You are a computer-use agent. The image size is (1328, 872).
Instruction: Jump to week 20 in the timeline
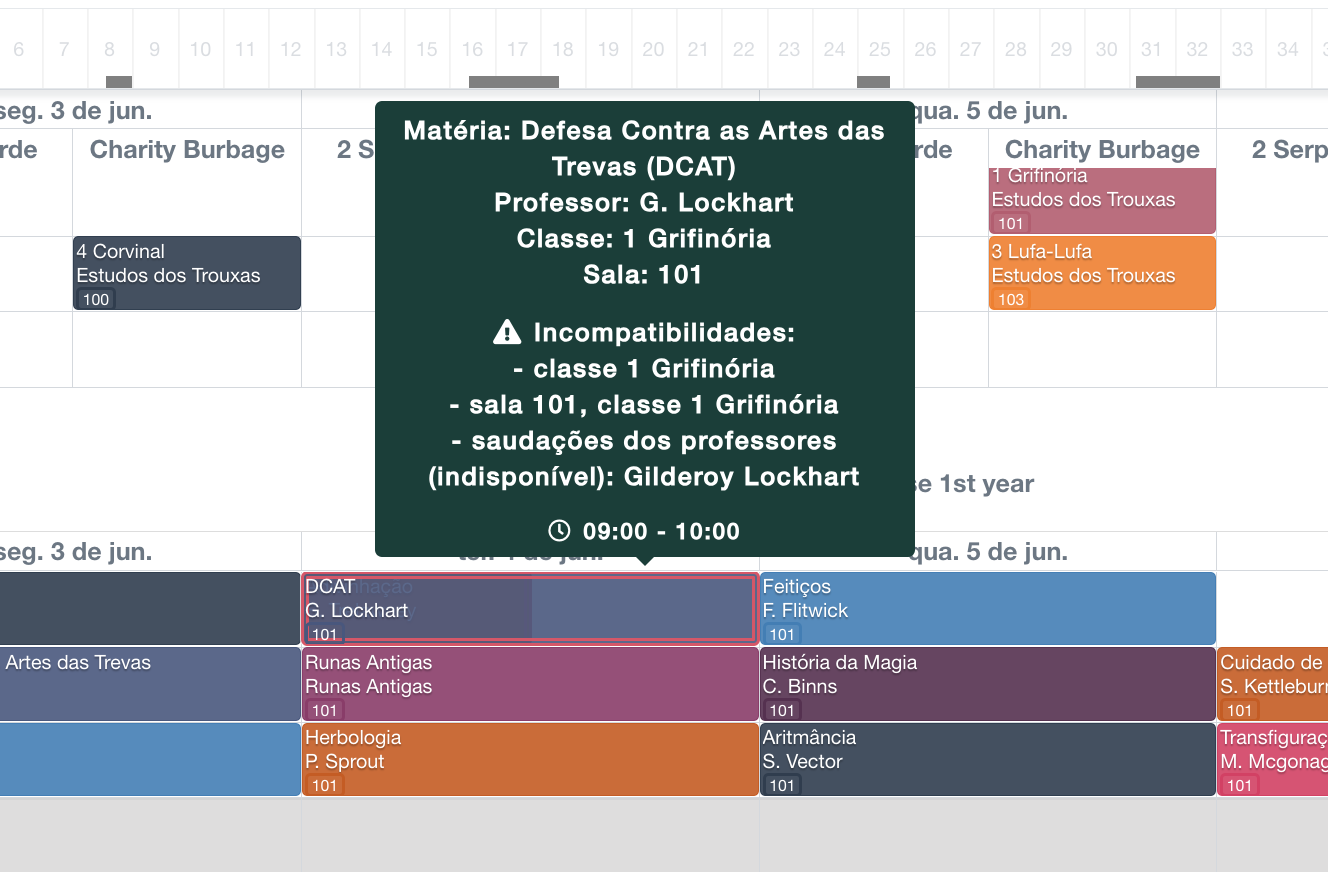[654, 49]
